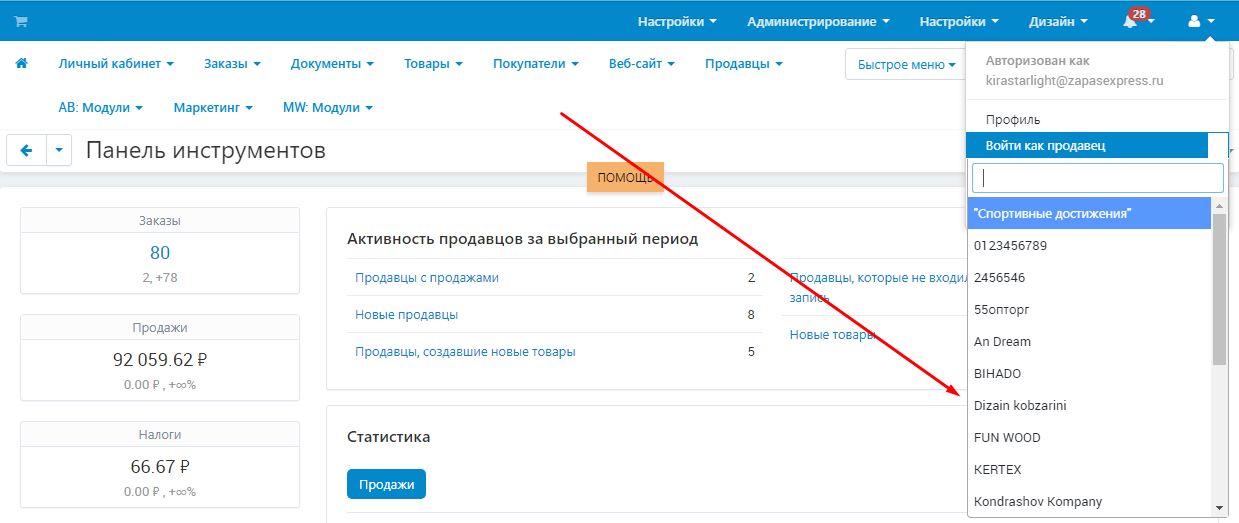Click the Продажи statistics button
The height and width of the screenshot is (523, 1239).
click(386, 484)
